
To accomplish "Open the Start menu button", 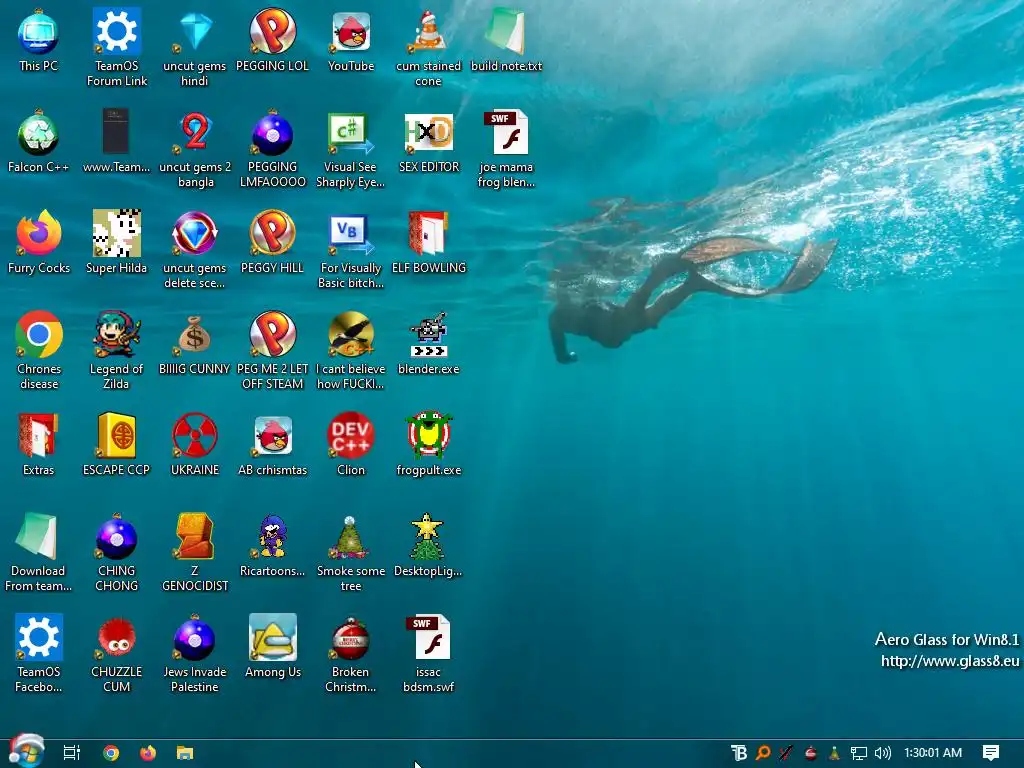I will (x=26, y=751).
